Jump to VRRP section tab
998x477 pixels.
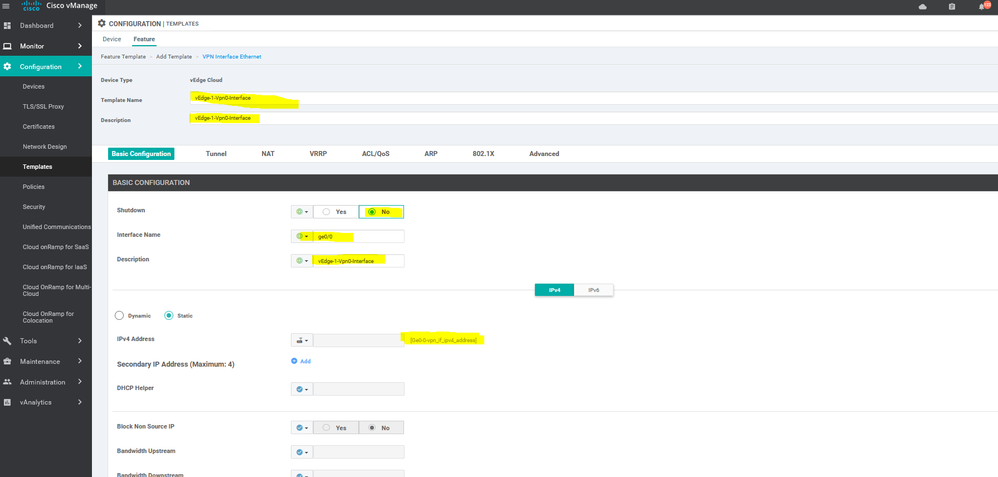click(x=318, y=153)
